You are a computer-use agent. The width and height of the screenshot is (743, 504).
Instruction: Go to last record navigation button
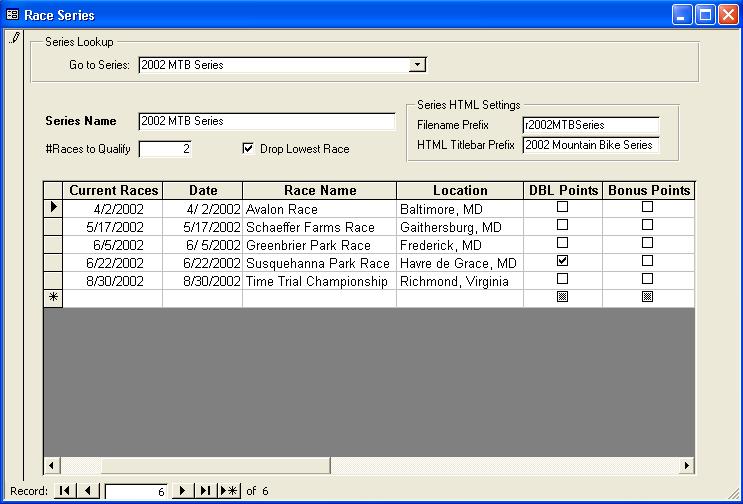205,491
